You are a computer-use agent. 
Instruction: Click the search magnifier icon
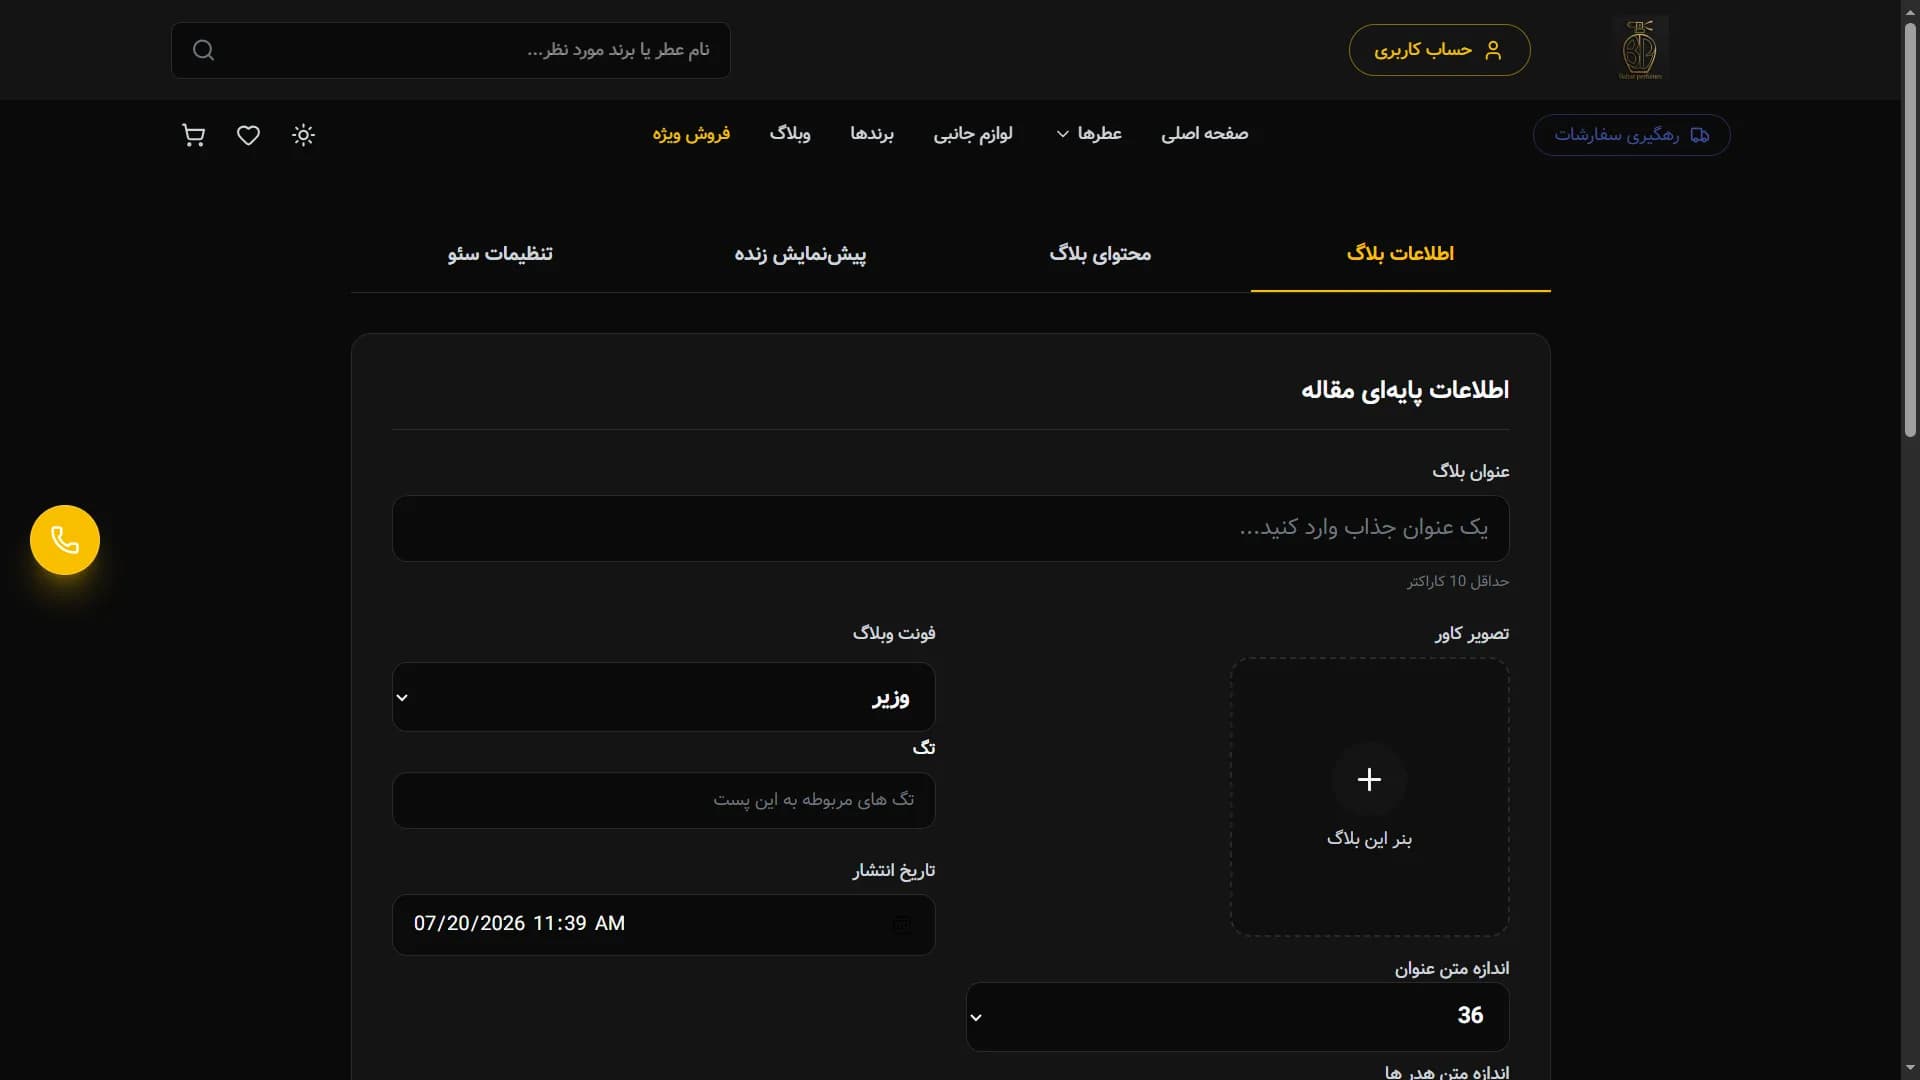[x=203, y=50]
